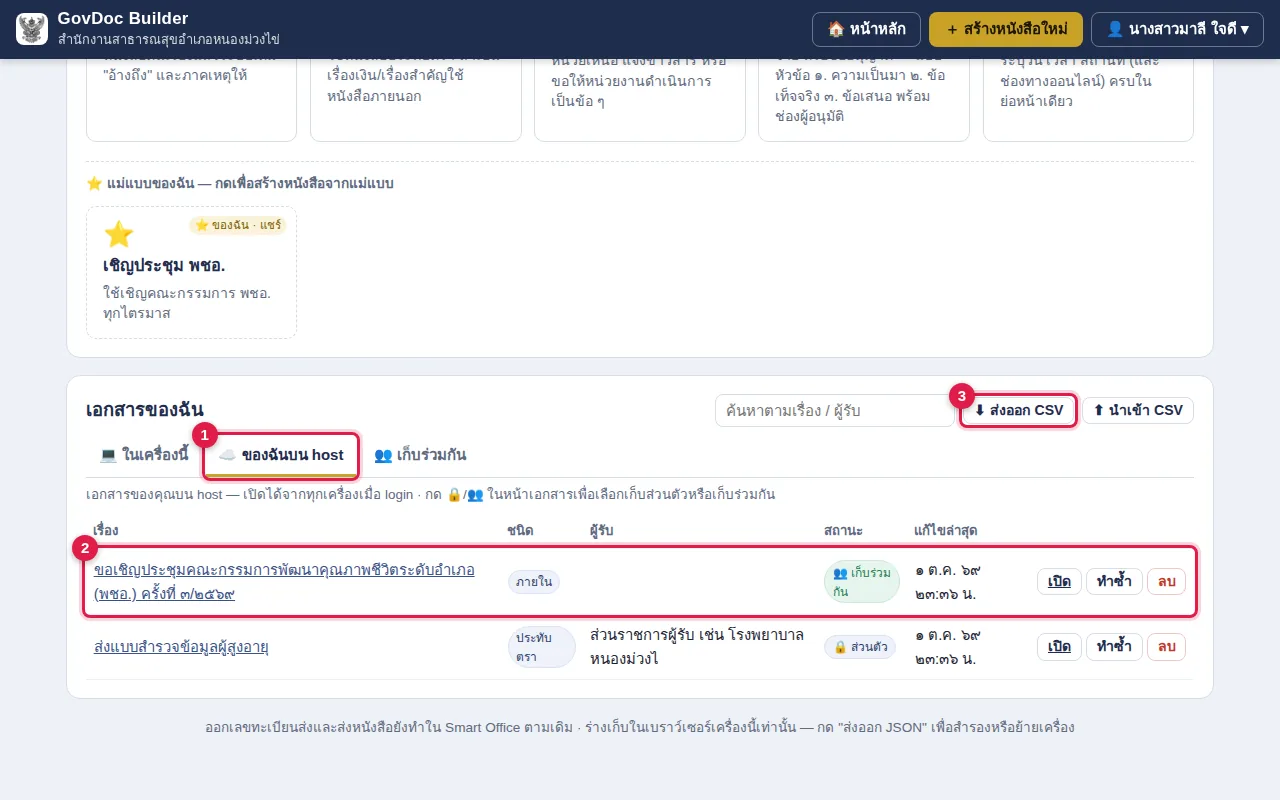This screenshot has width=1280, height=800.
Task: Click recipient text ส่วนราชการผู้รับ เช่น โรงพยาบาล
Action: tap(697, 646)
